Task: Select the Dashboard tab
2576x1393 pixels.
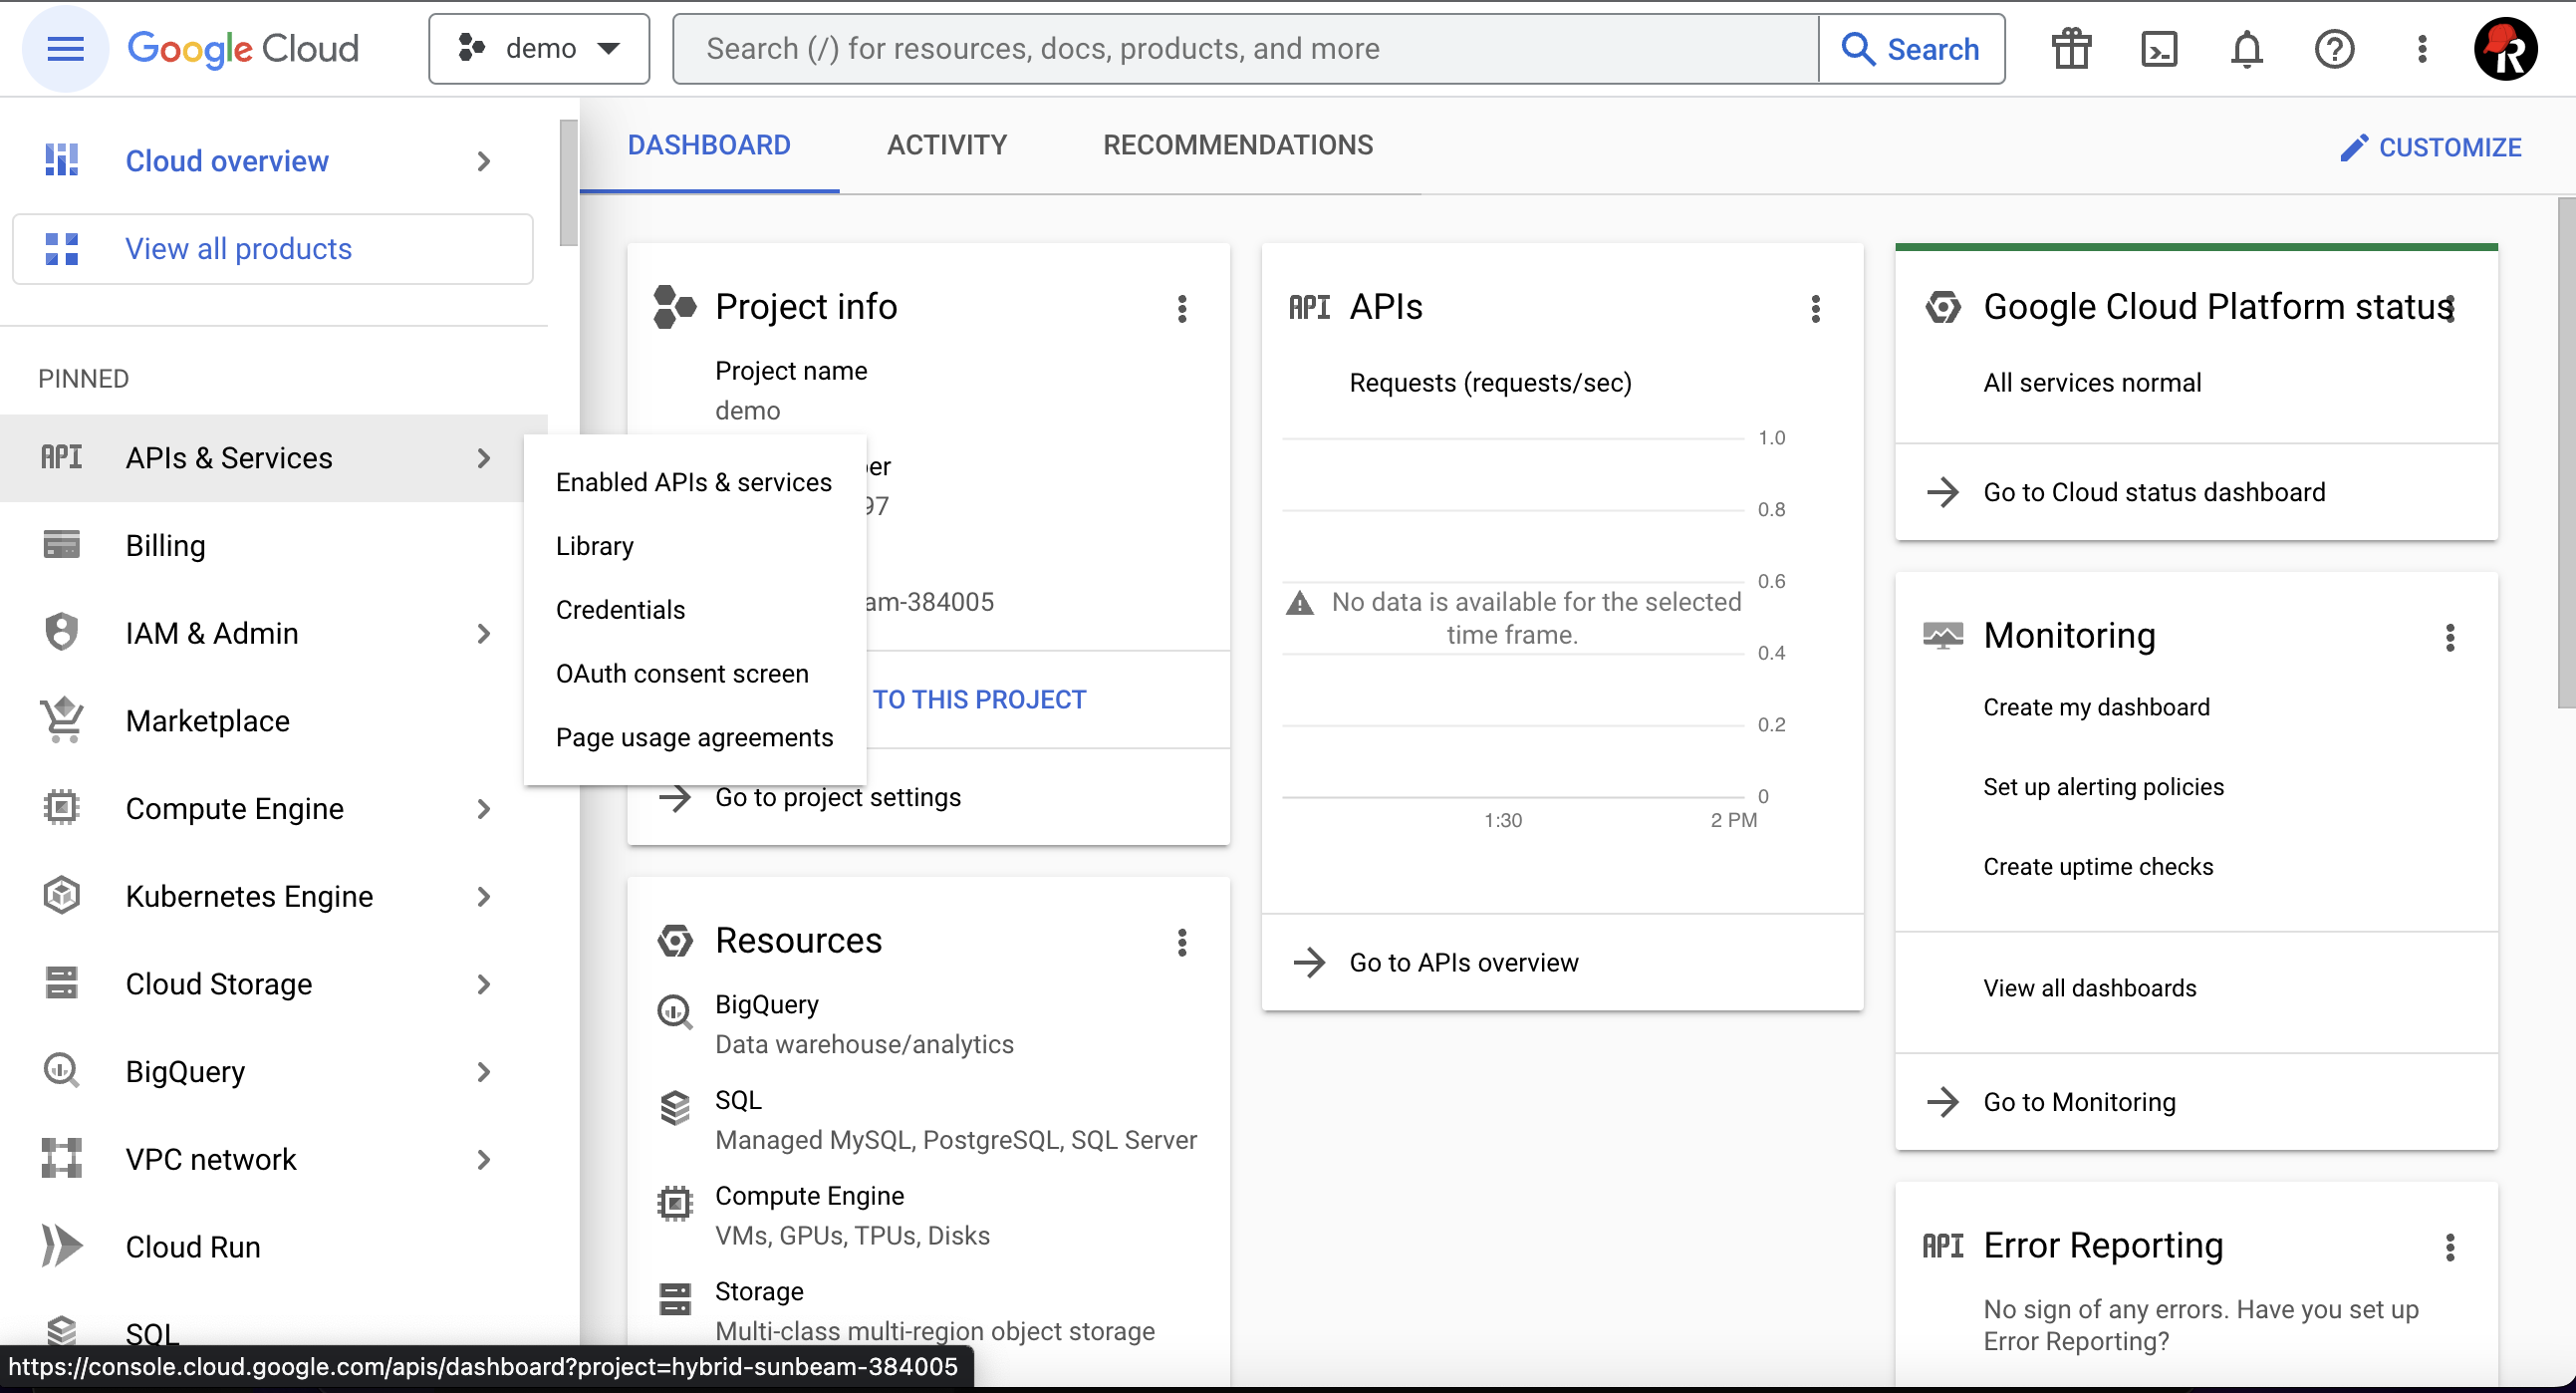Action: tap(709, 146)
